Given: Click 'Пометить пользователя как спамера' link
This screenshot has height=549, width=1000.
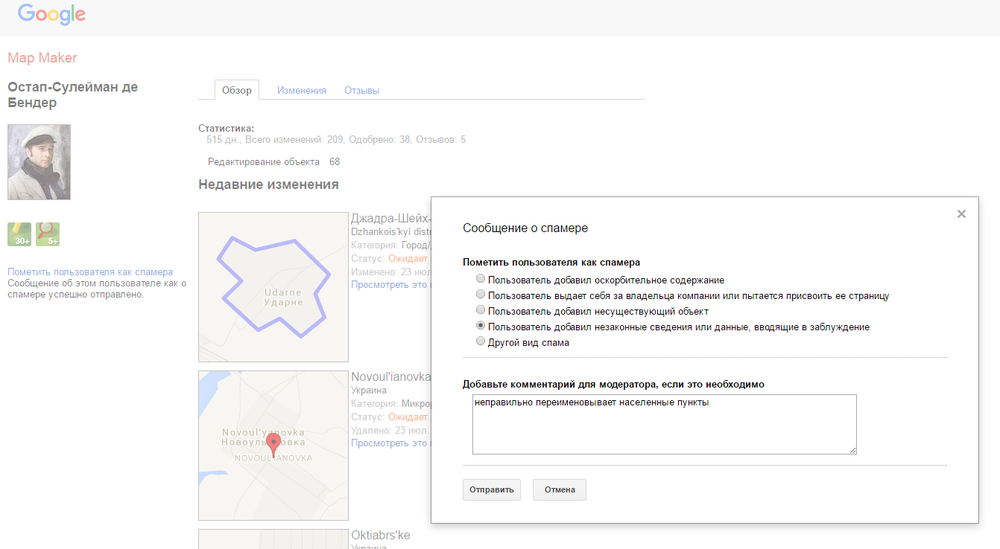Looking at the screenshot, I should pos(90,272).
